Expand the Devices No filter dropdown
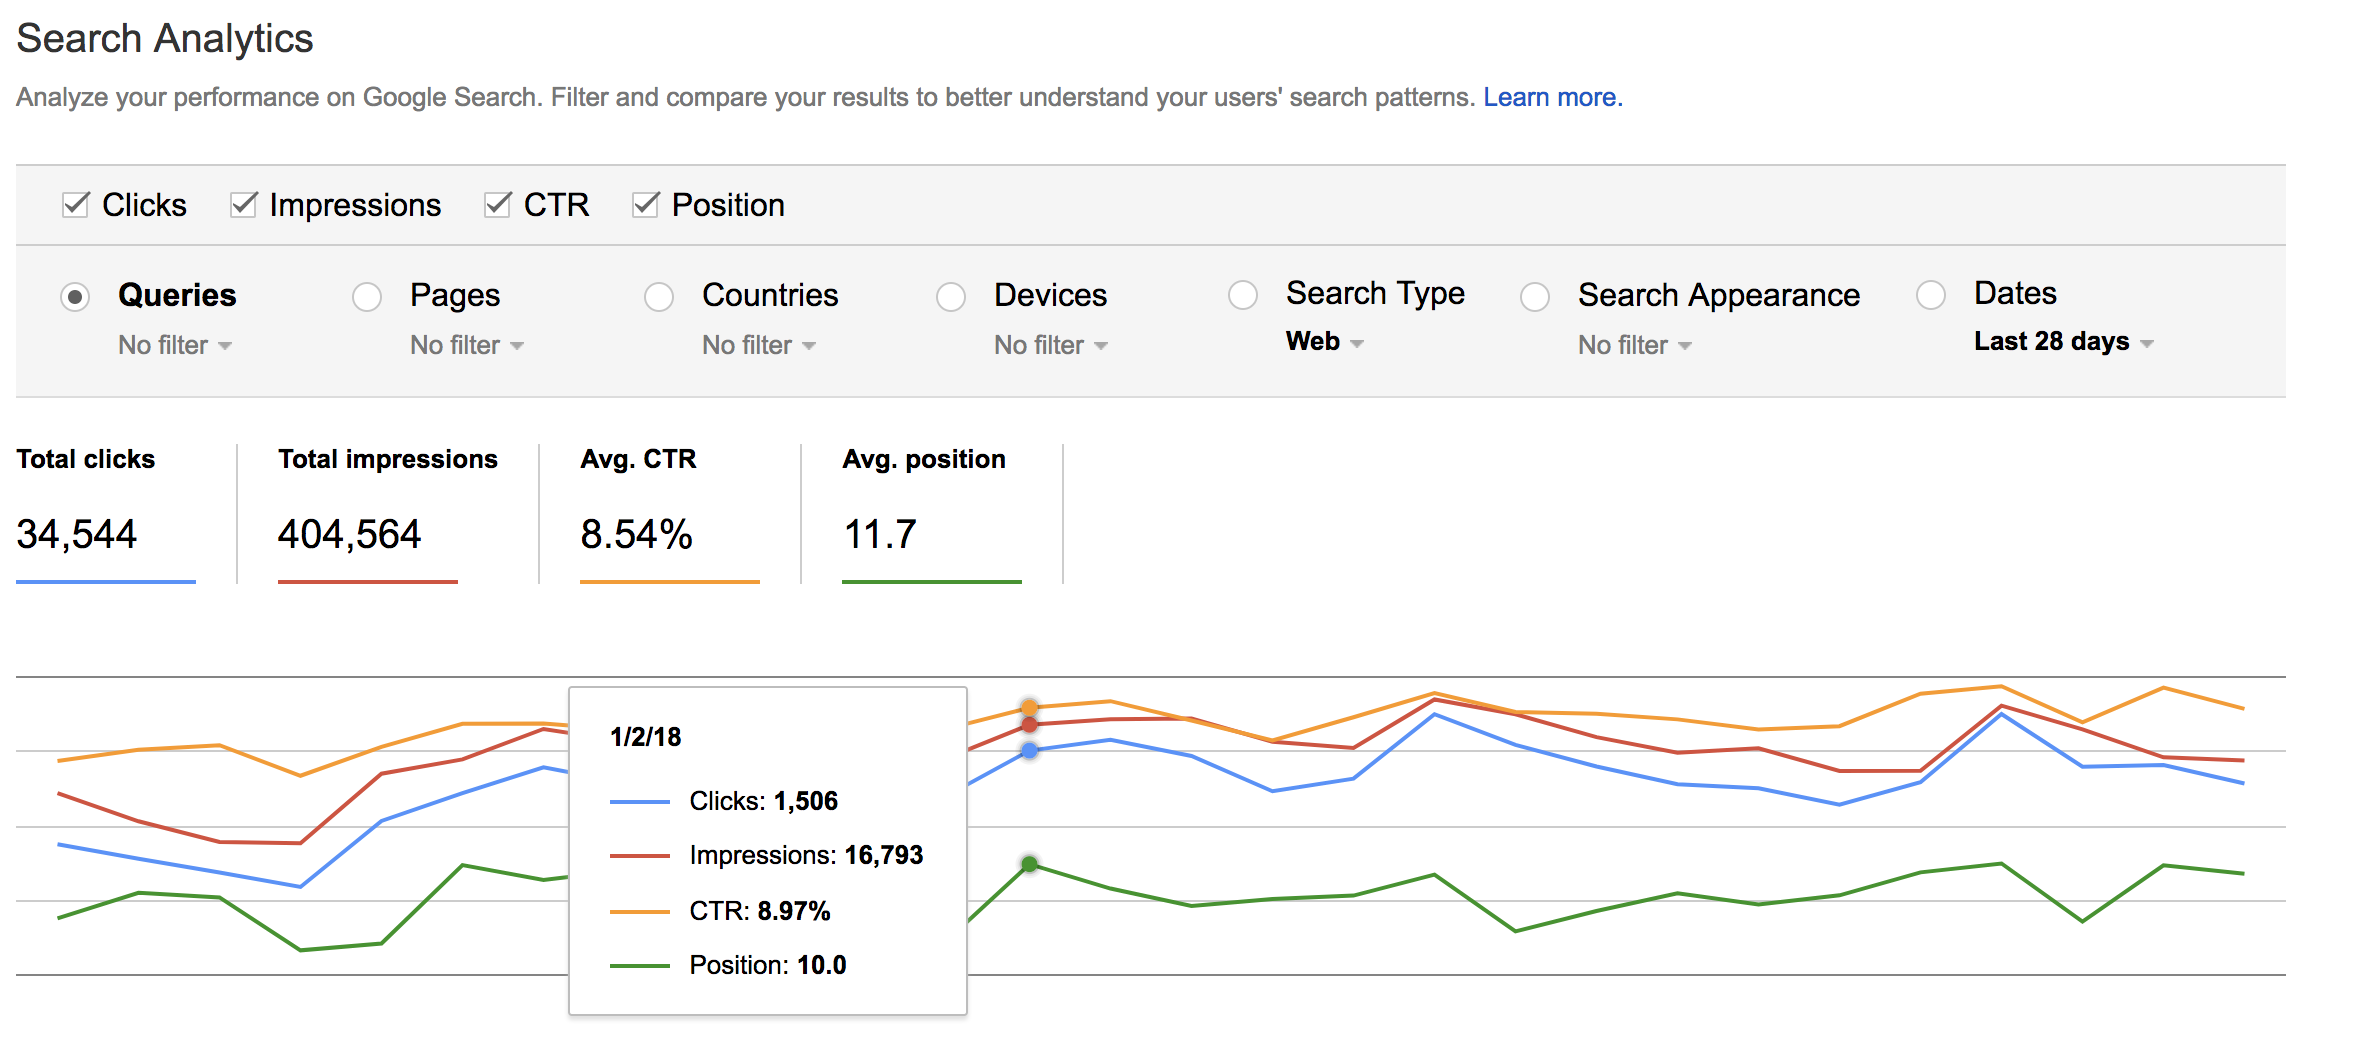2368x1040 pixels. 1050,345
